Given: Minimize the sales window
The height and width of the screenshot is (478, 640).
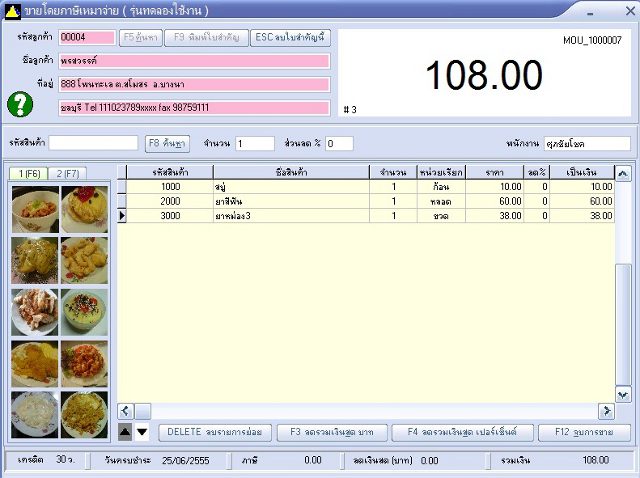Looking at the screenshot, I should pos(590,12).
